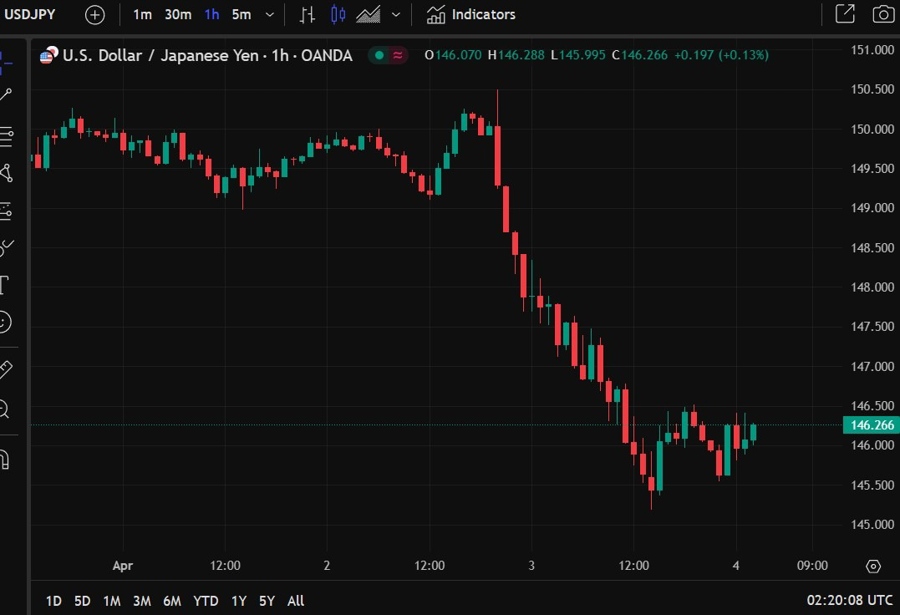This screenshot has height=615, width=900.
Task: Open the Indicators panel
Action: [x=471, y=15]
